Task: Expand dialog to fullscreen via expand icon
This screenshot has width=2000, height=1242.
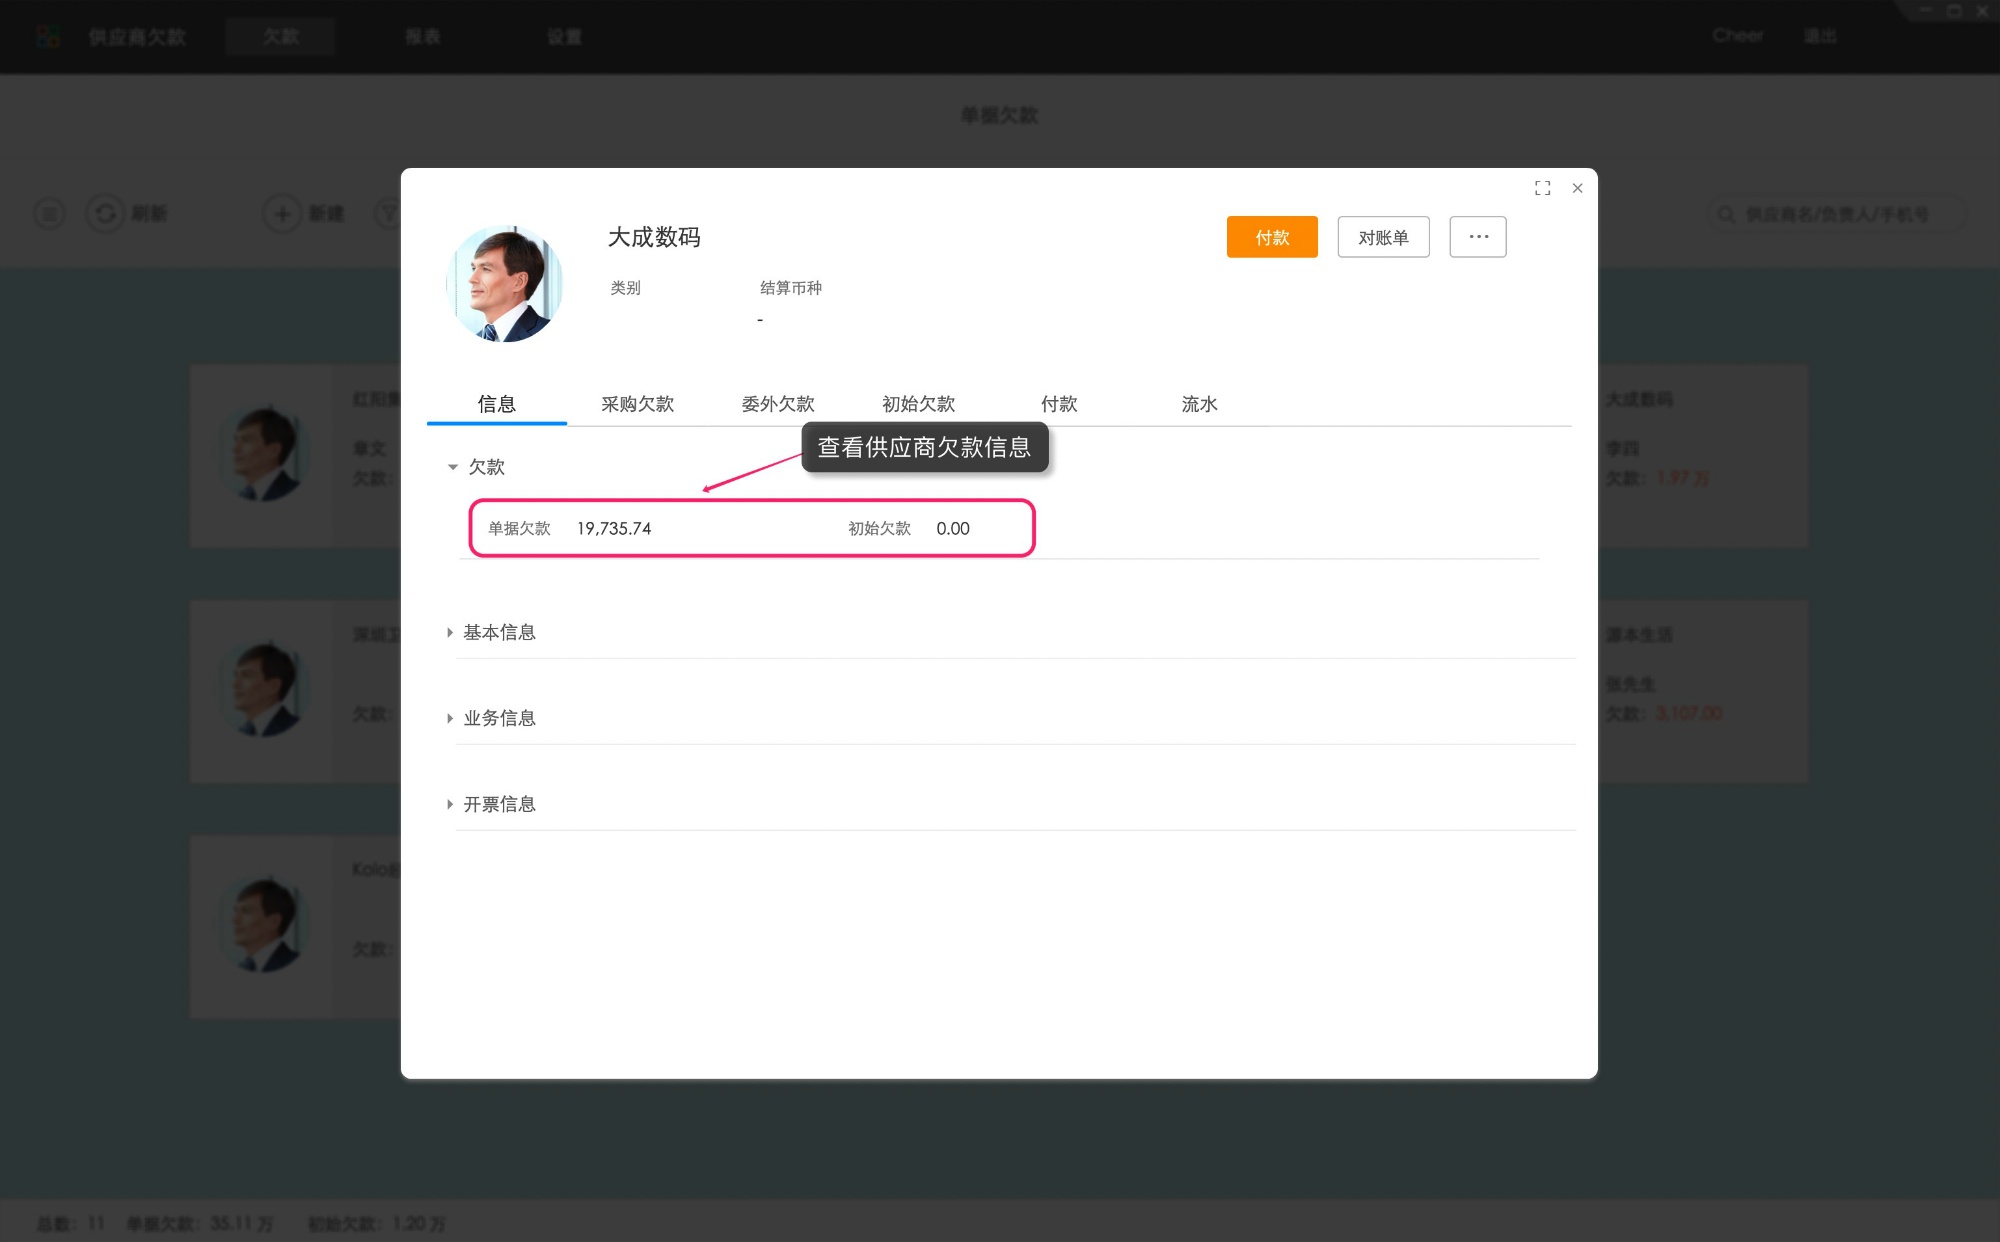Action: click(x=1543, y=188)
